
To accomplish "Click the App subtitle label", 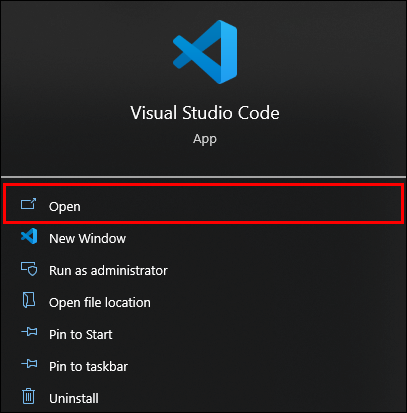I will click(205, 139).
